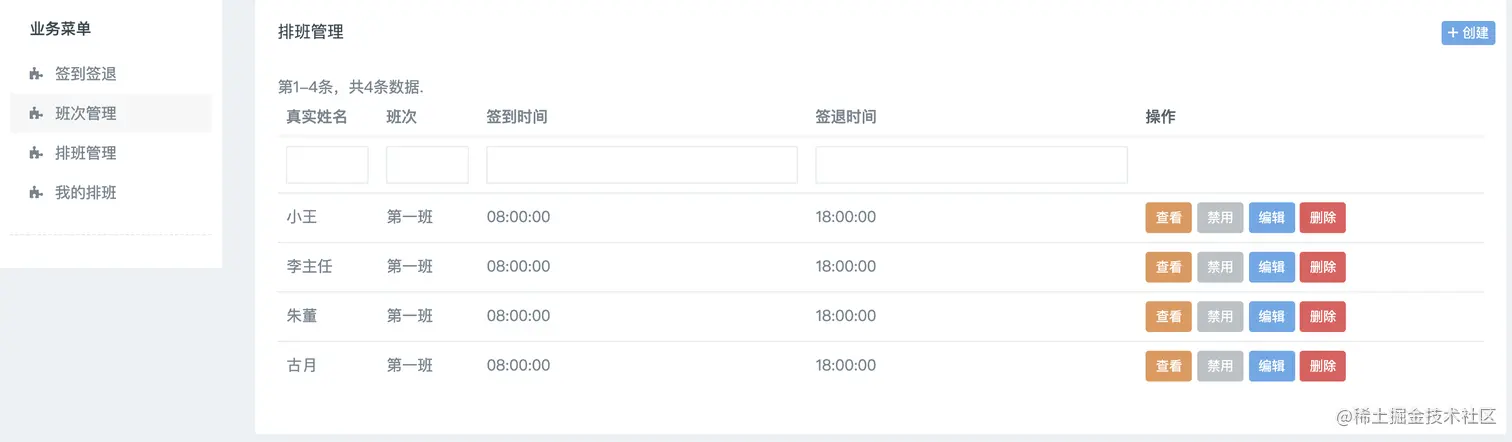
Task: View the 小王 schedule with 查看
Action: [x=1168, y=217]
